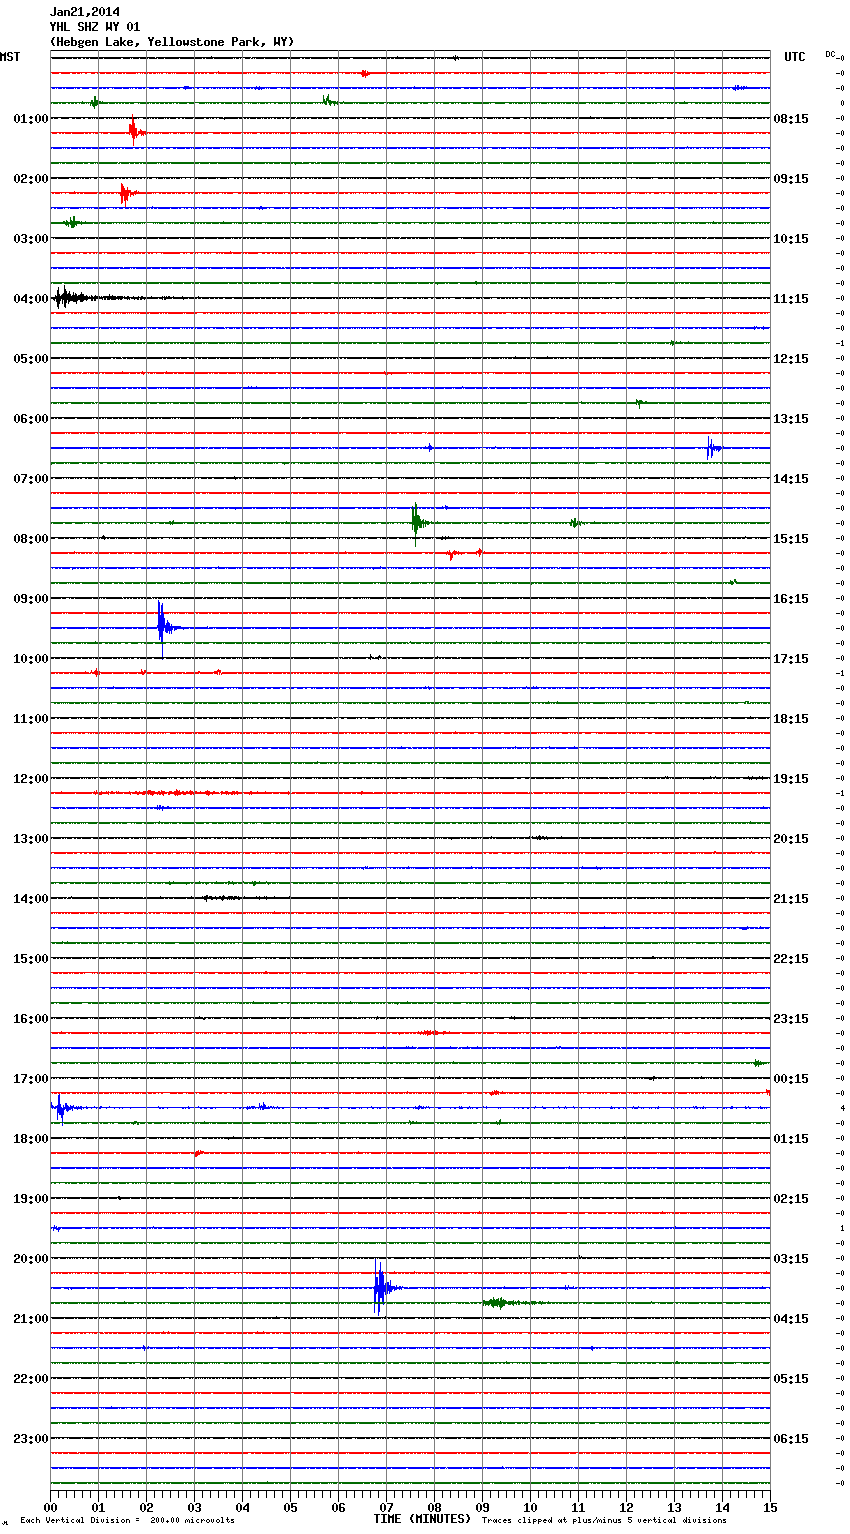Click the 'MST' timezone label
Viewport: 850px width, 1534px height.
pyautogui.click(x=10, y=57)
